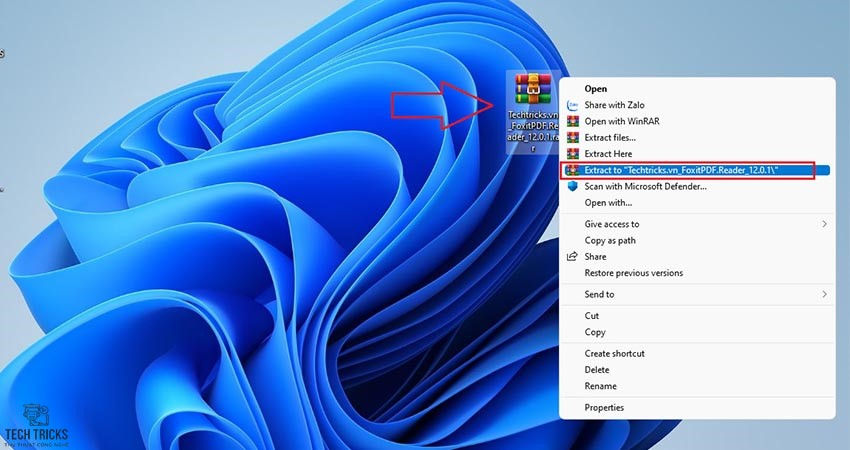The image size is (850, 450).
Task: Click the WinRAR icon next to Open with WinRAR
Action: coord(572,121)
